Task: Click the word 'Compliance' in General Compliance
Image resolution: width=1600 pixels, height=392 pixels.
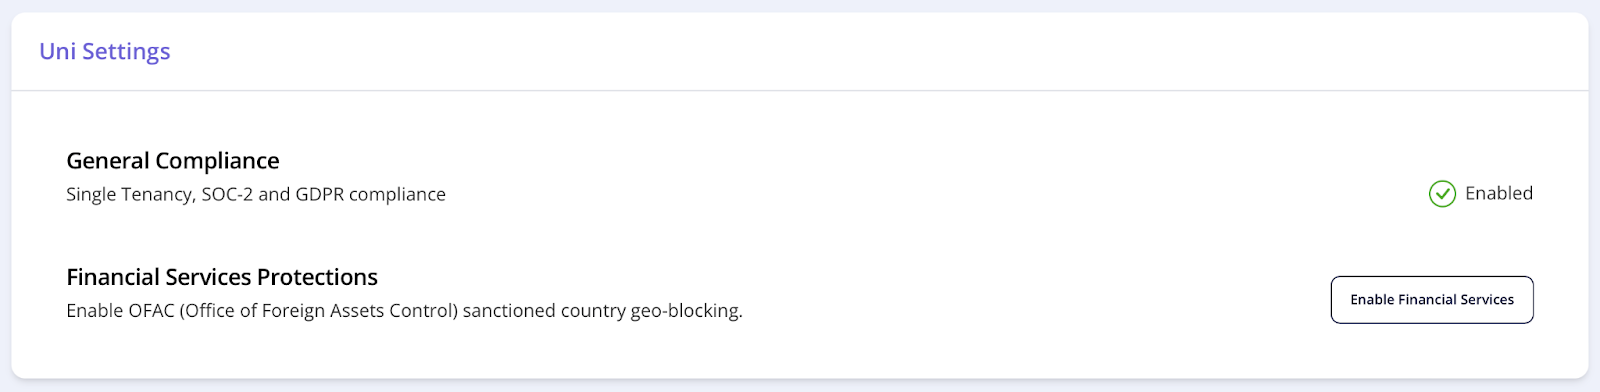Action: coord(217,161)
